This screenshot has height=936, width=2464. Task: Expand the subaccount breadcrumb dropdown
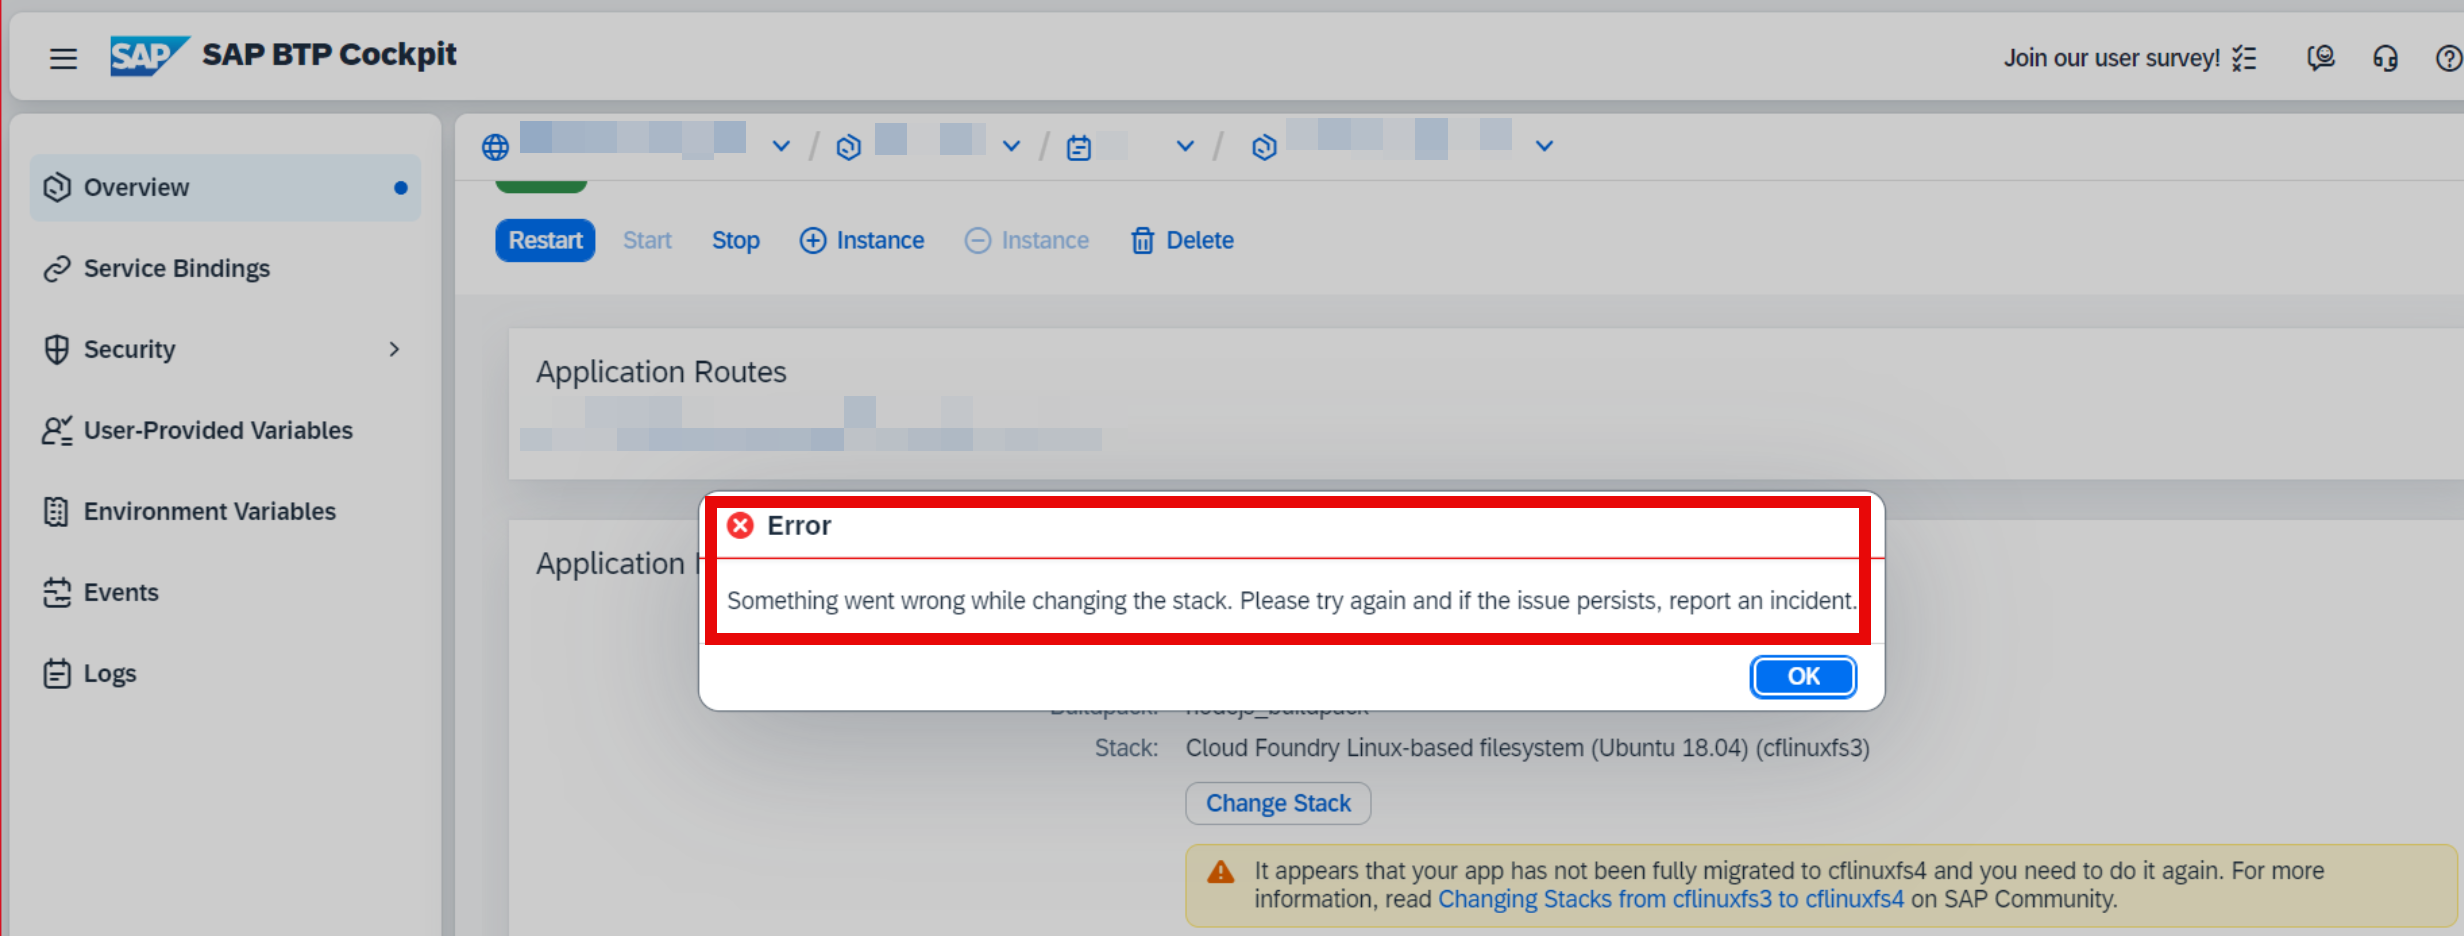click(1011, 146)
